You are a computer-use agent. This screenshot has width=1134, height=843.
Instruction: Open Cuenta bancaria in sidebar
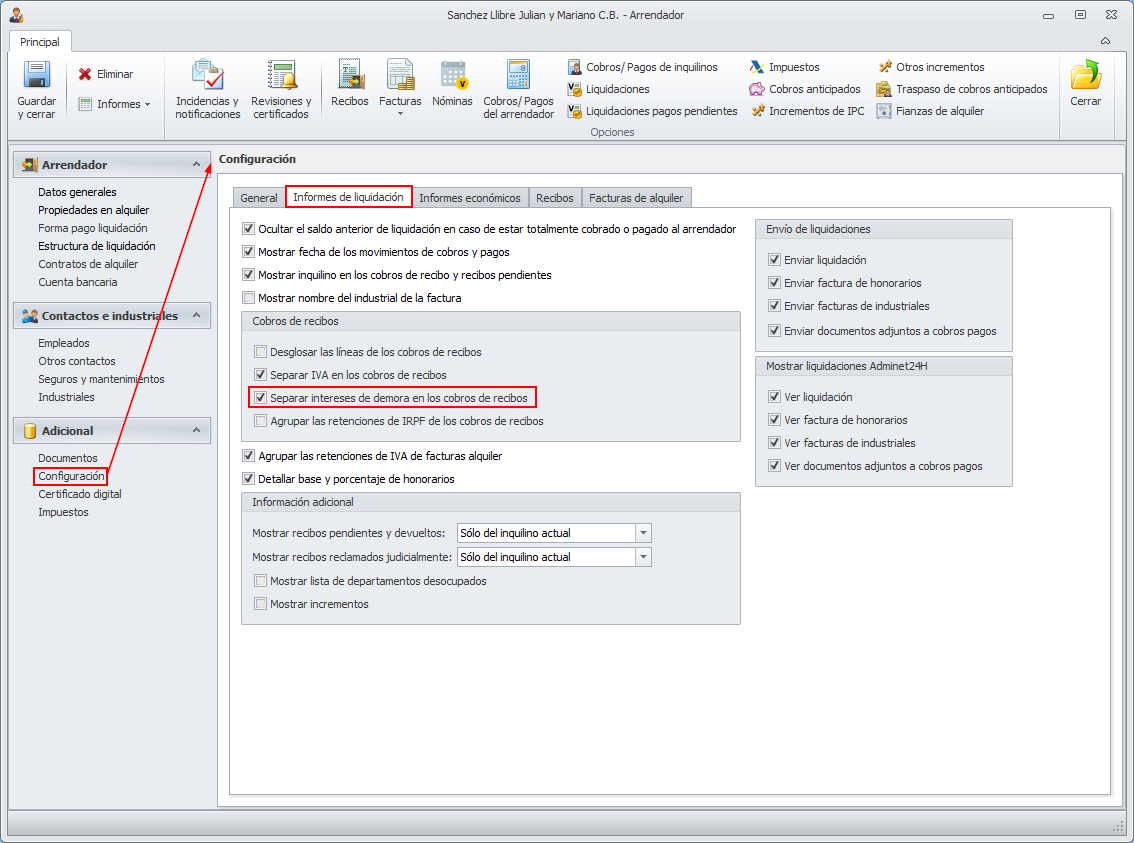tap(78, 283)
